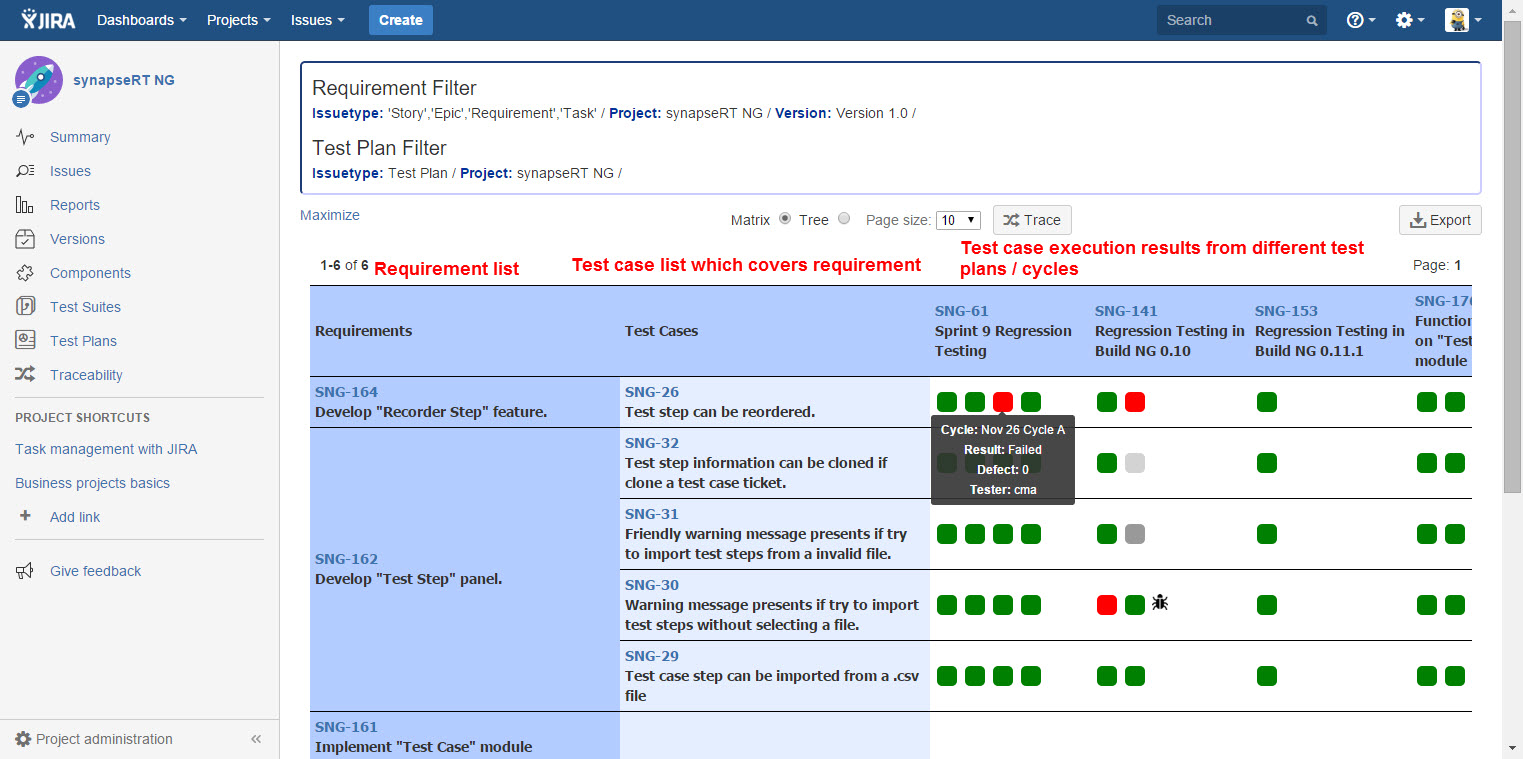Click the Project administration gear icon
Viewport: 1523px width, 759px height.
23,739
